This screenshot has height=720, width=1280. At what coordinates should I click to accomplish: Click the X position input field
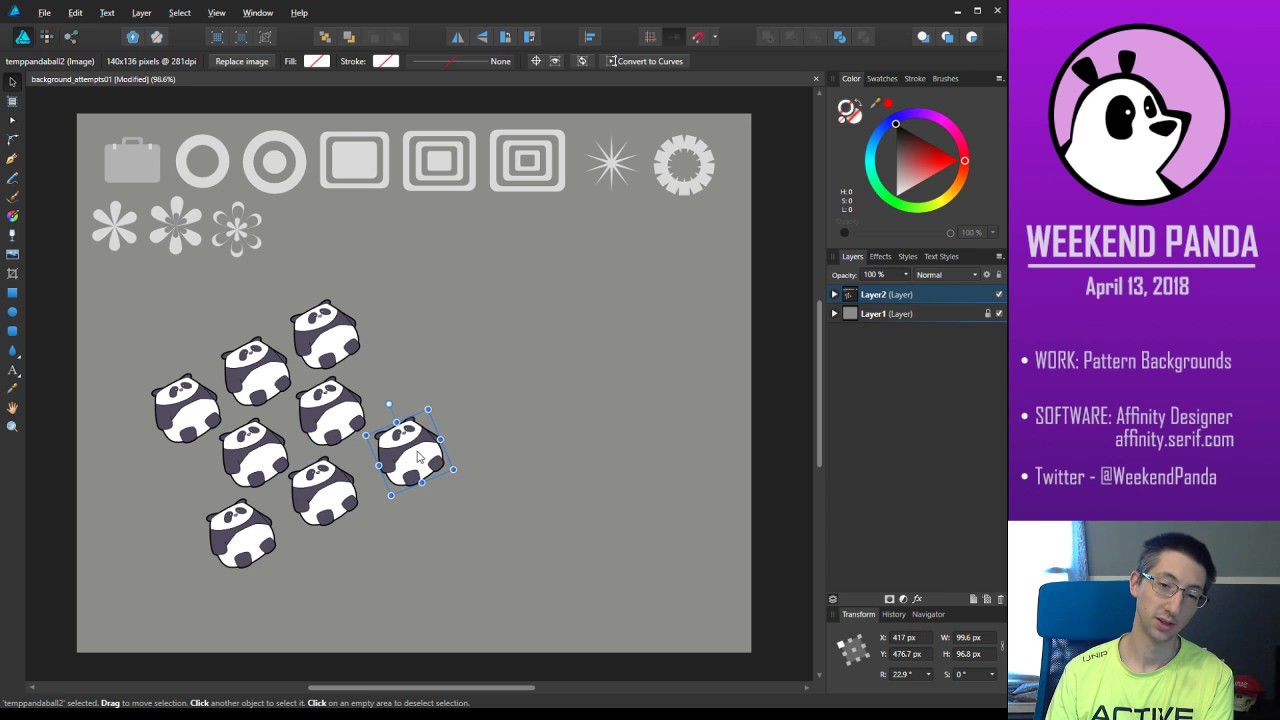[910, 638]
